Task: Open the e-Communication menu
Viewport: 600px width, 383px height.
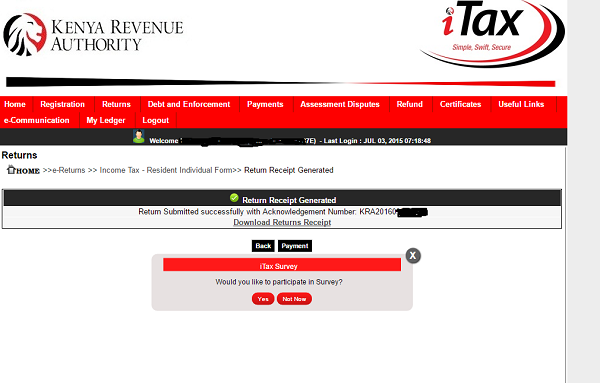Action: [37, 120]
